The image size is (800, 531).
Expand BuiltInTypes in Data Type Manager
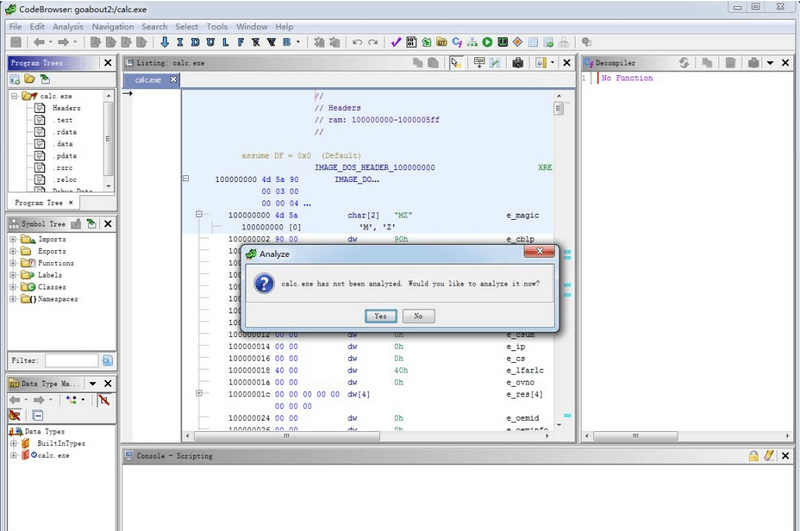click(x=14, y=443)
